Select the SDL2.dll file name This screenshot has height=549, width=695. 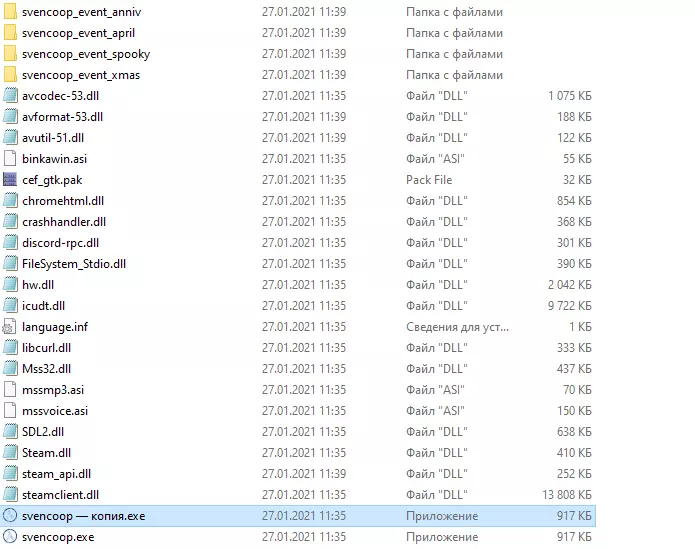pyautogui.click(x=43, y=432)
